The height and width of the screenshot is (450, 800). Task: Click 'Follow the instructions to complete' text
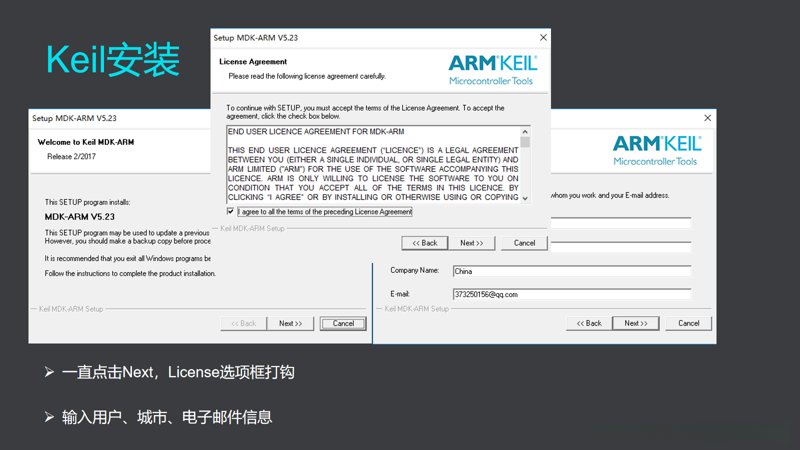130,273
